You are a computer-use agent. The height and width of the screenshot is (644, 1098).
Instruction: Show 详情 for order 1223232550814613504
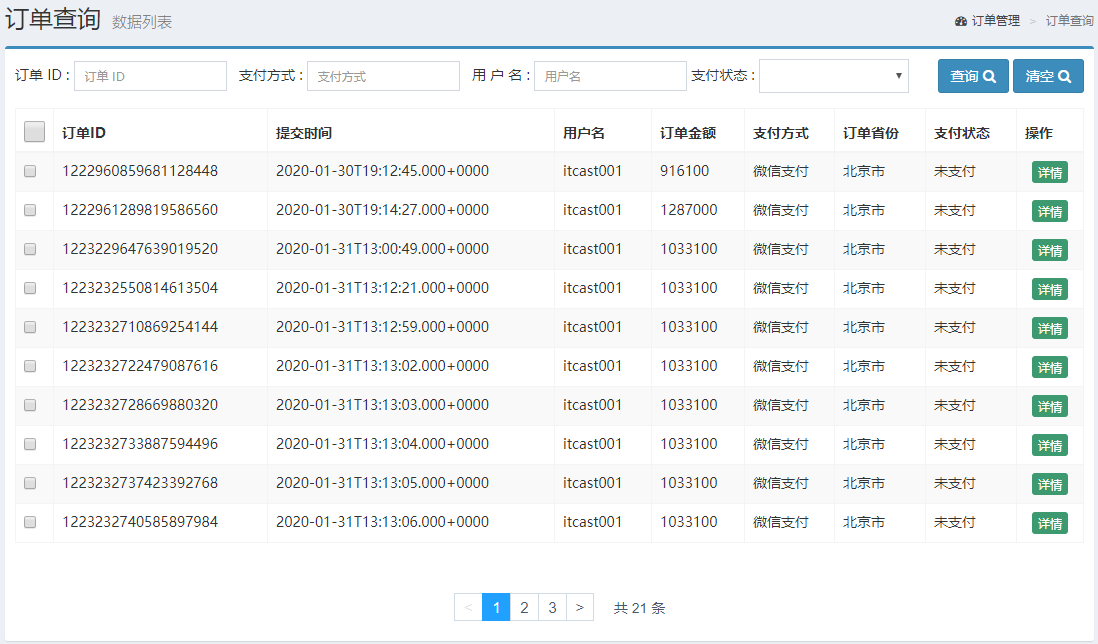click(1050, 289)
